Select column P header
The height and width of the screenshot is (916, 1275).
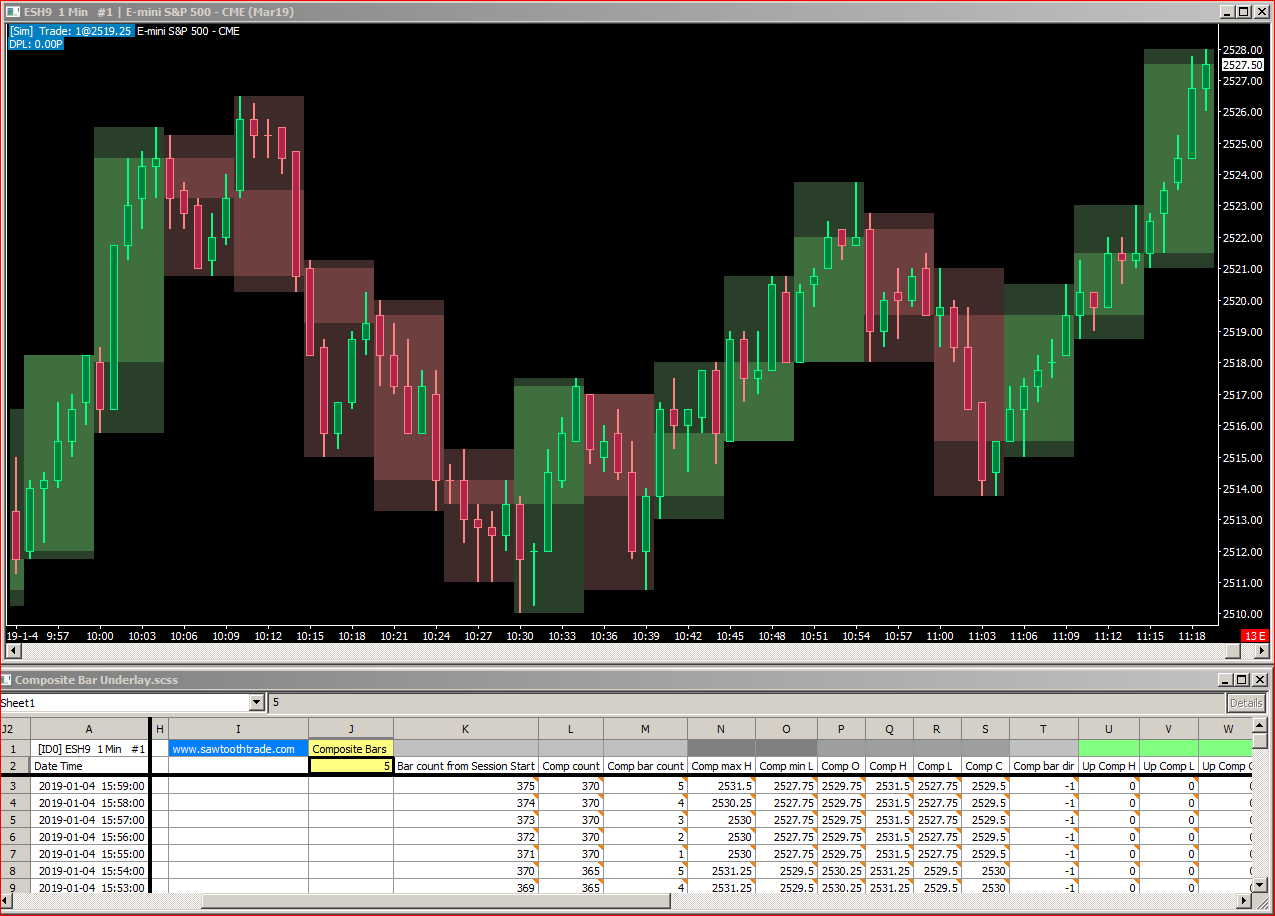tap(841, 729)
